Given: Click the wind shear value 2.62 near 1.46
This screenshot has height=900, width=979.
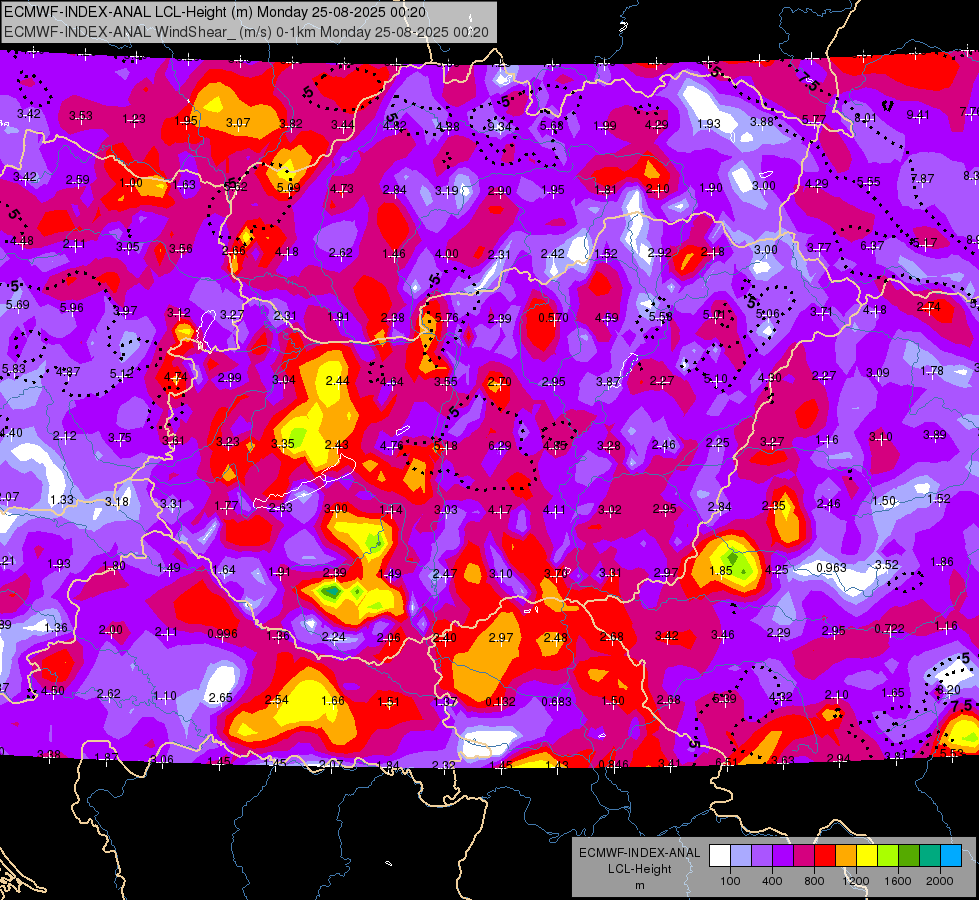Looking at the screenshot, I should 341,252.
